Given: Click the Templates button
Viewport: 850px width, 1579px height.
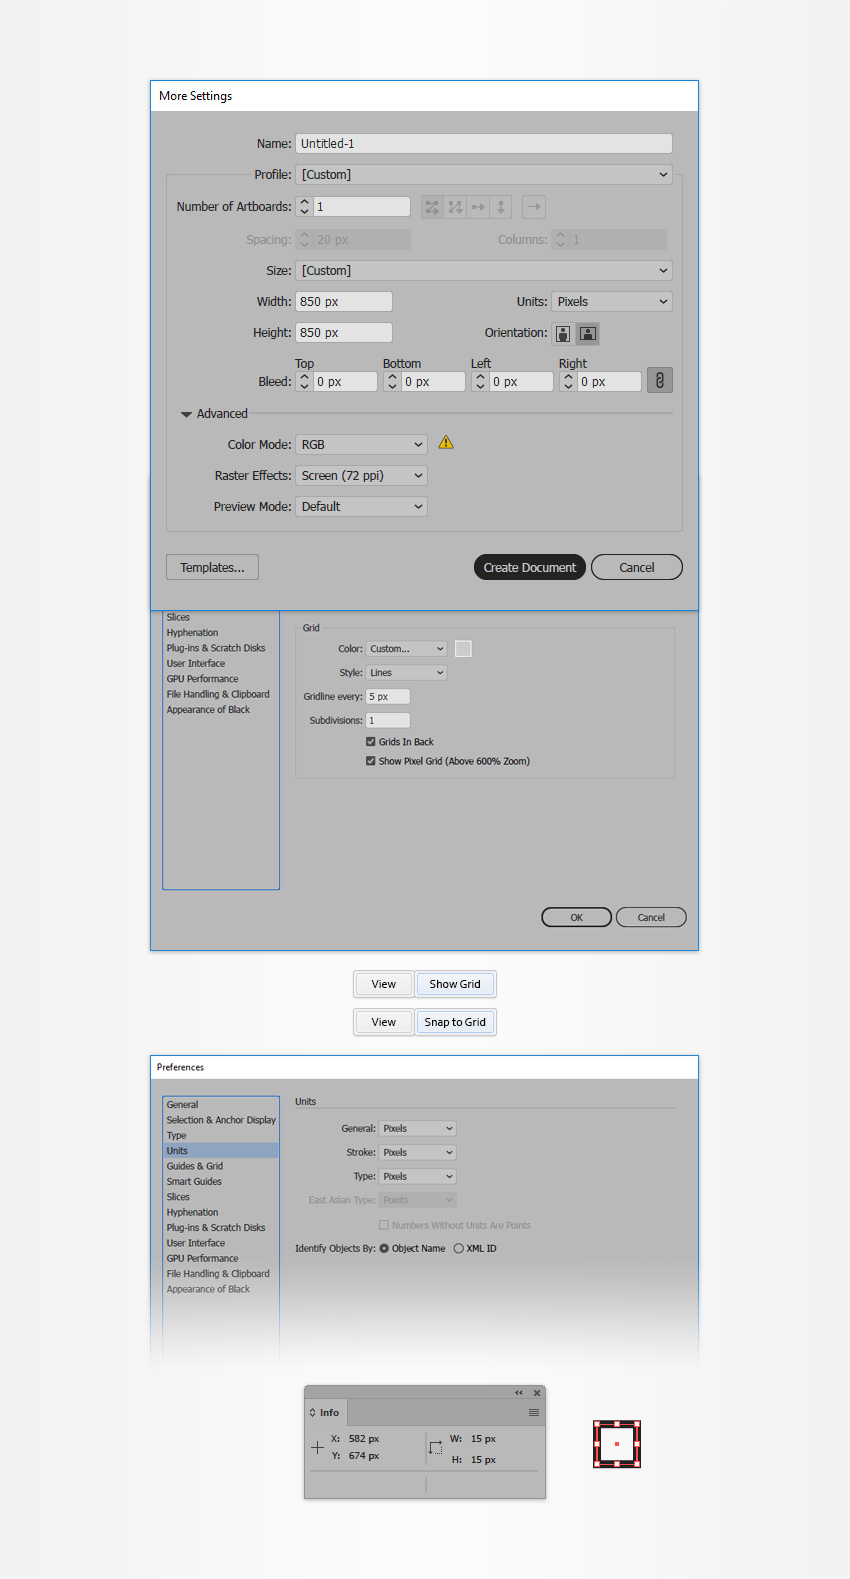Looking at the screenshot, I should coord(212,567).
